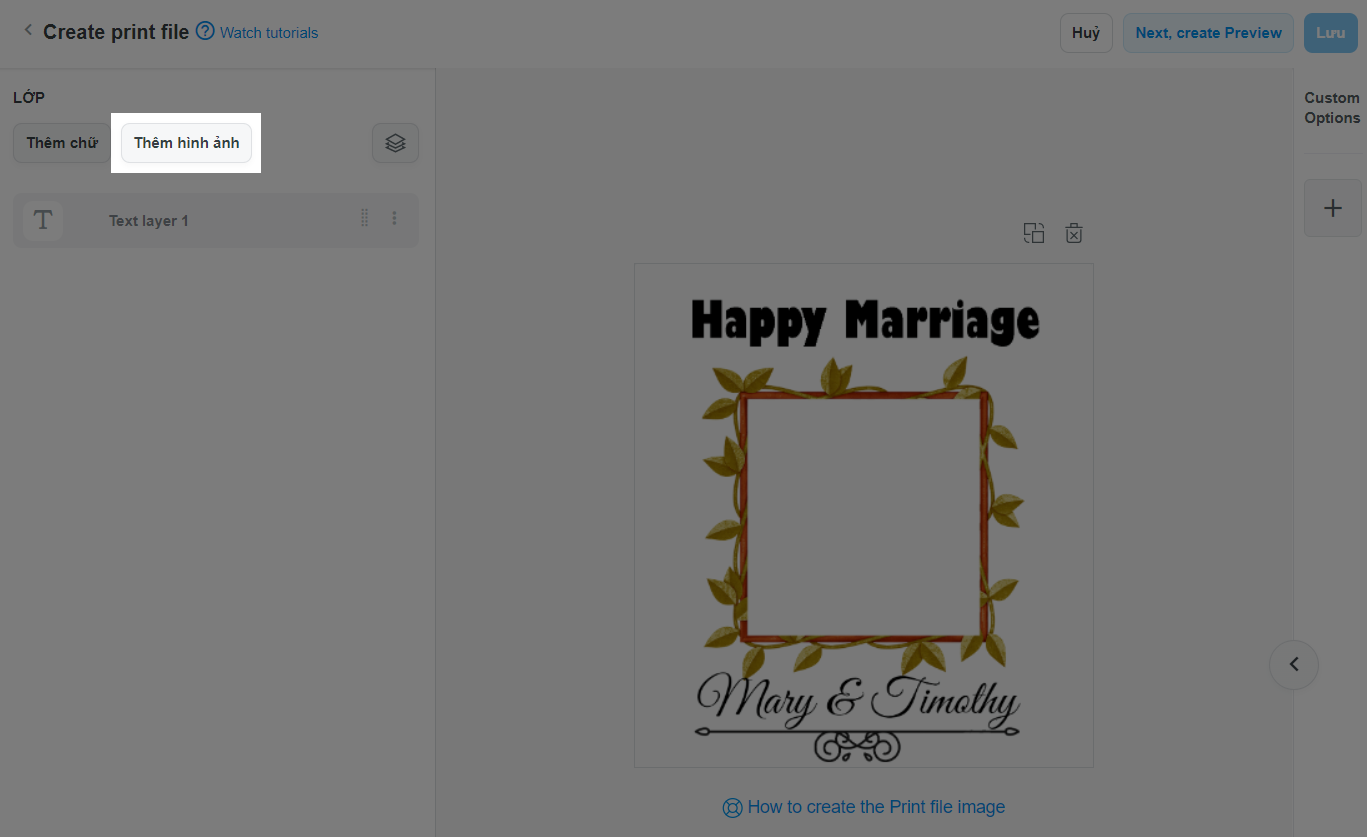Click the lifebuoy help icon below canvas
Viewport: 1367px width, 837px height.
732,807
